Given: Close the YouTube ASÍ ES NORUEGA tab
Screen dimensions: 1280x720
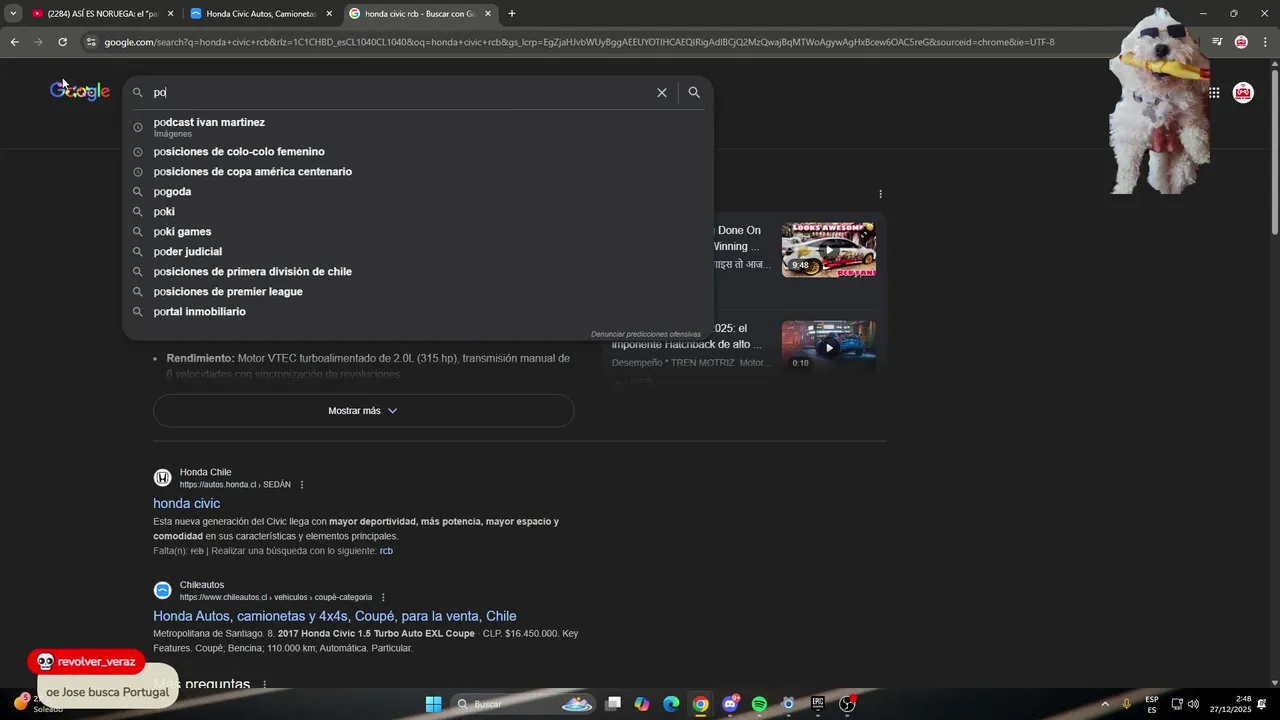Looking at the screenshot, I should tap(170, 14).
